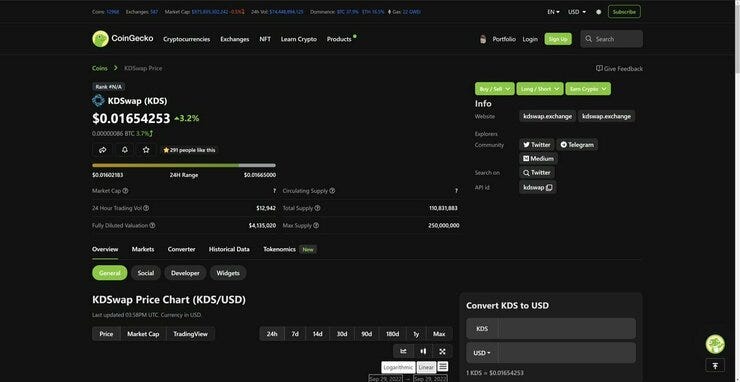Screen dimensions: 740x382
Task: Click the KDSwap coin logo icon
Action: 98,101
